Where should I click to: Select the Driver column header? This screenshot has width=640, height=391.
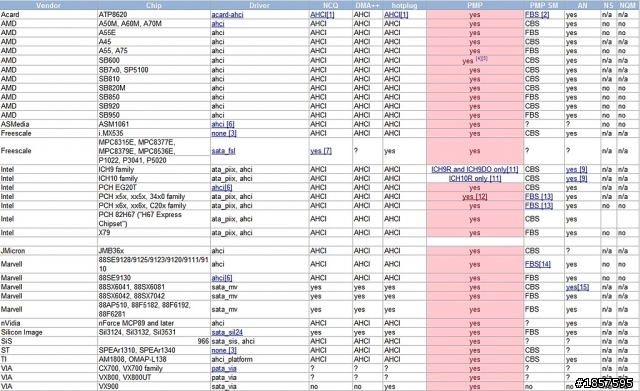(x=260, y=5)
